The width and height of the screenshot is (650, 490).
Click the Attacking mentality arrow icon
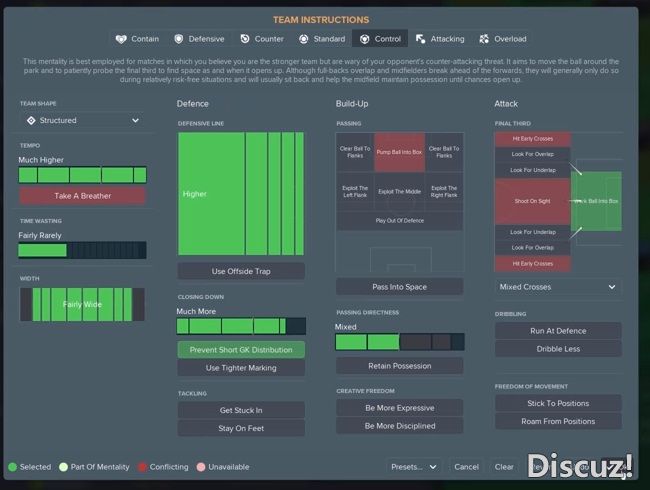point(420,39)
